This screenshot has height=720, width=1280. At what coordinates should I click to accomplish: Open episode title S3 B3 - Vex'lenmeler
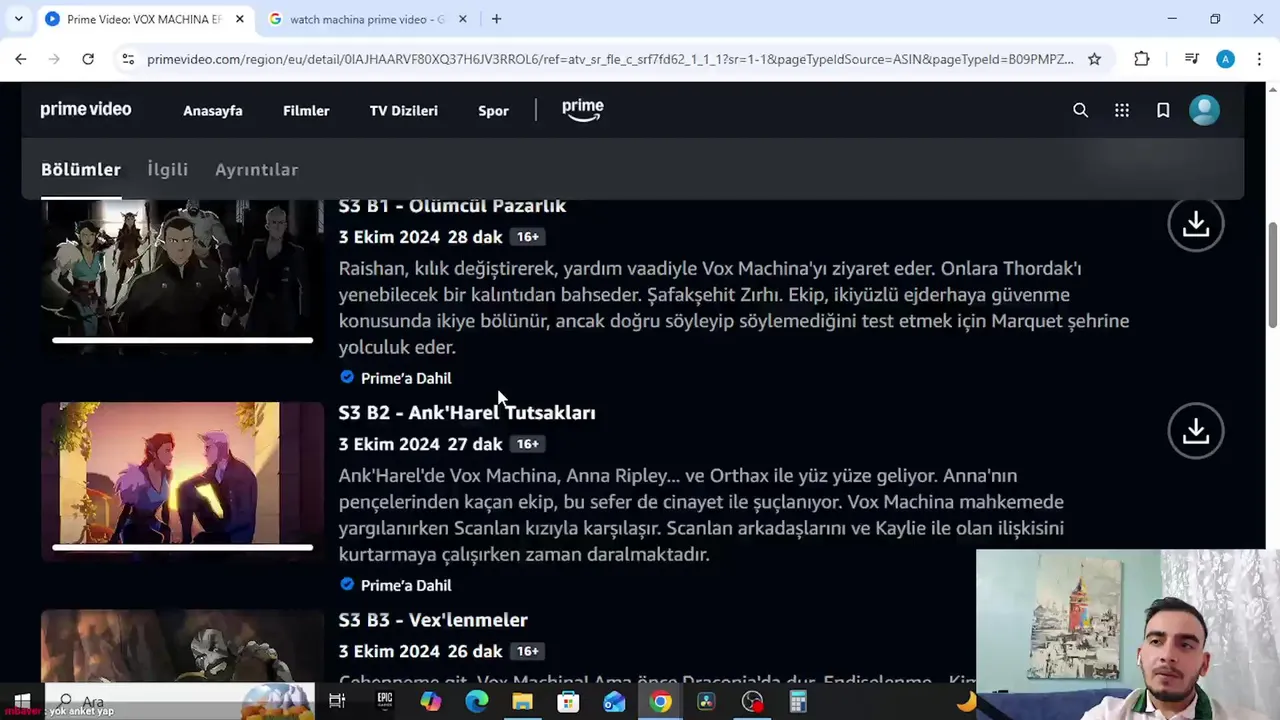[x=433, y=620]
